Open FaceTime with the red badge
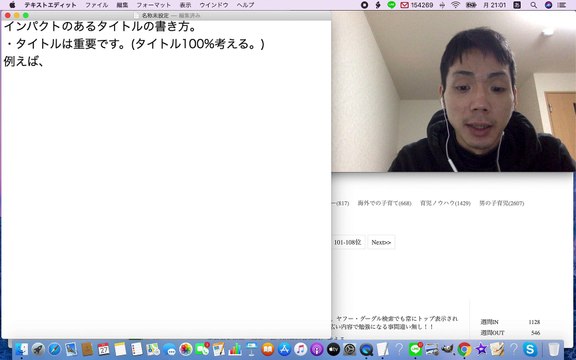 (x=202, y=349)
